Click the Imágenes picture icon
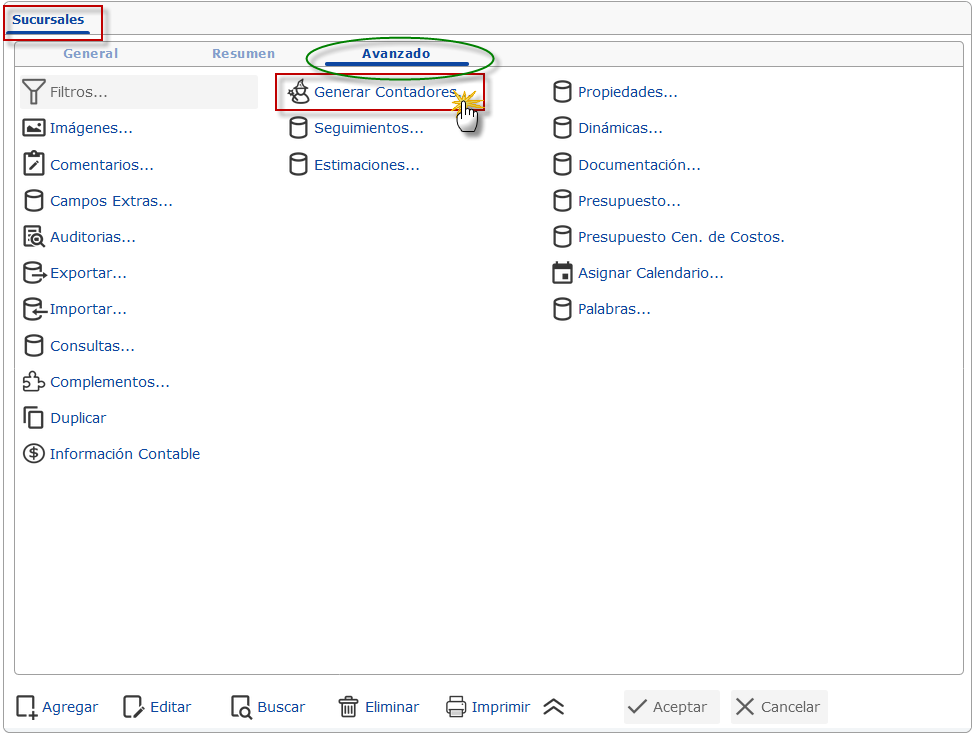Viewport: 974px width, 733px height. 34,128
